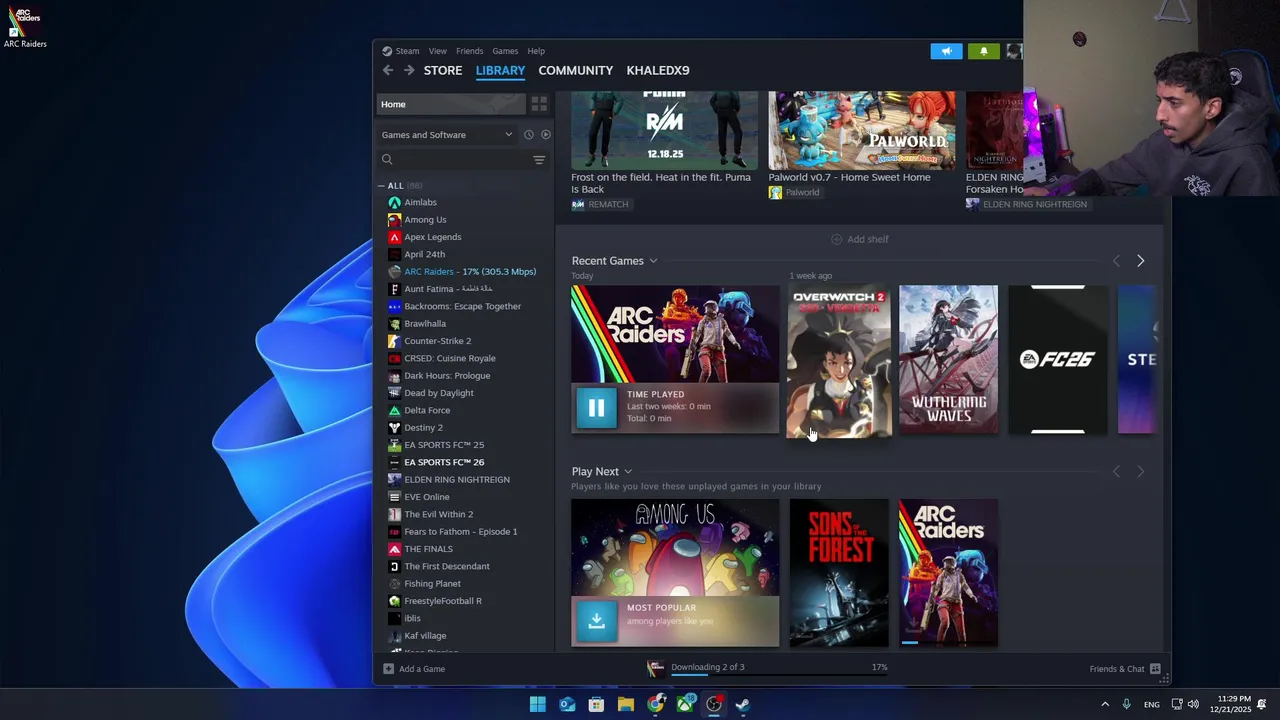Open the Games menu
Screen dimensions: 1280x720
(505, 51)
